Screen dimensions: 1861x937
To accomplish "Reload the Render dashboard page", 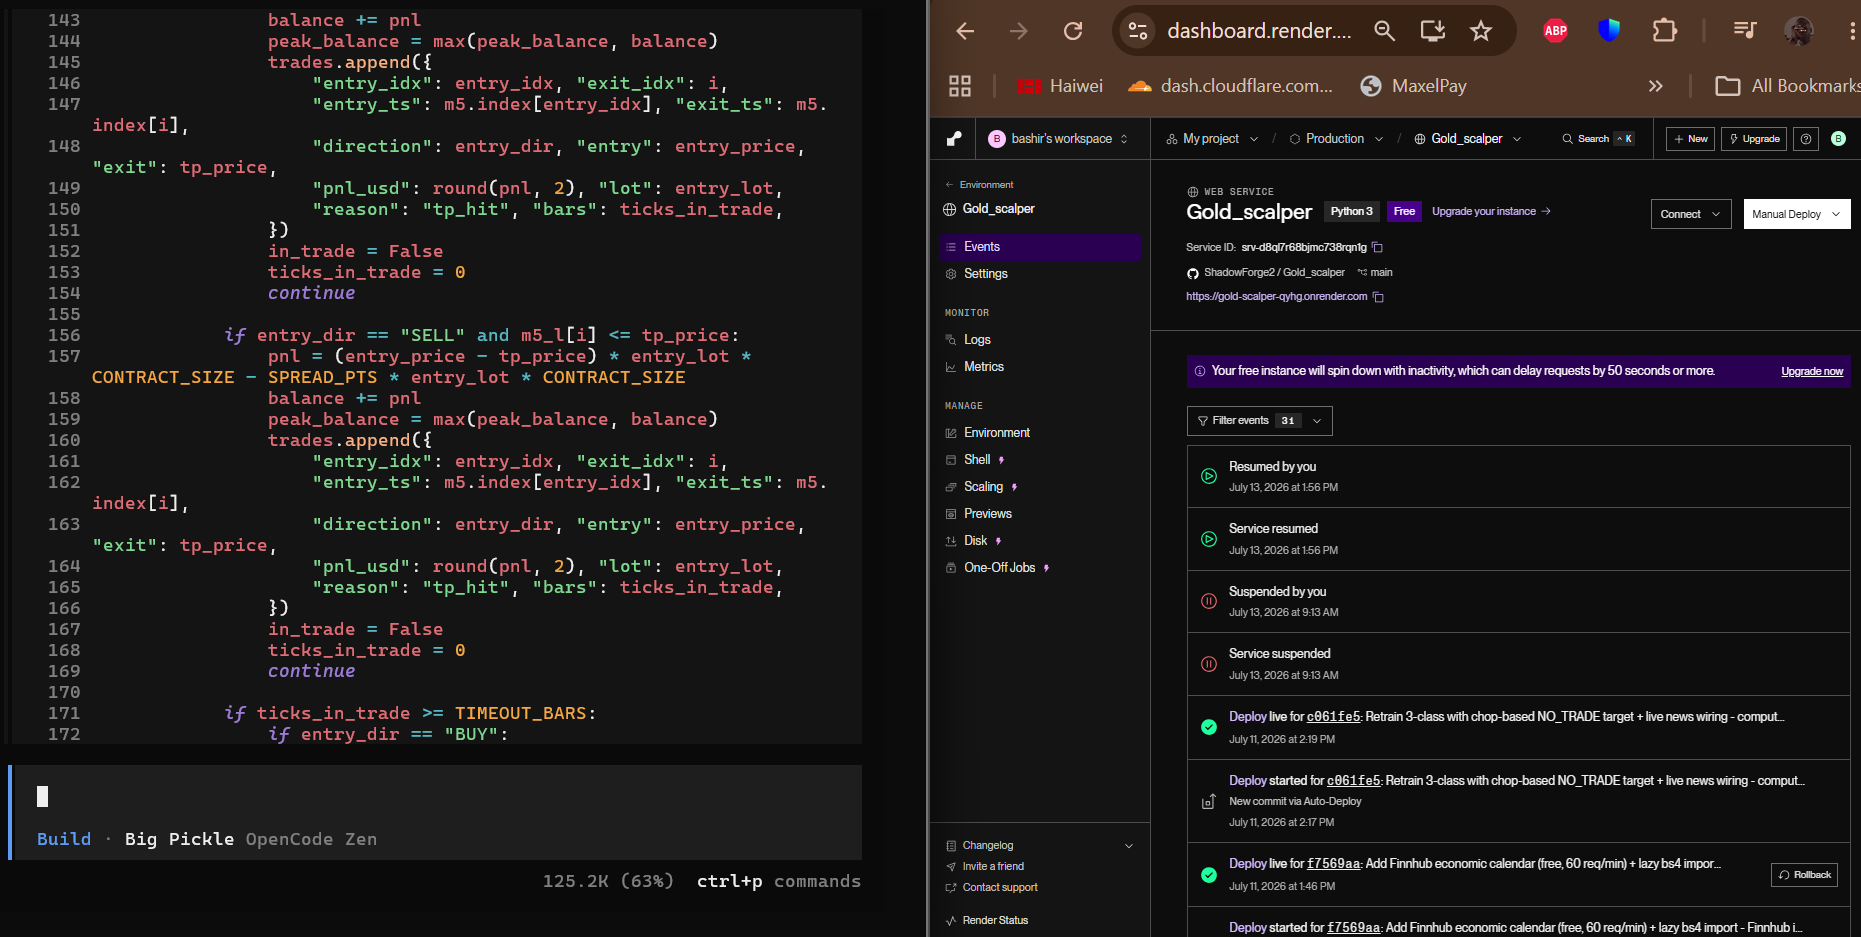I will tap(1073, 31).
